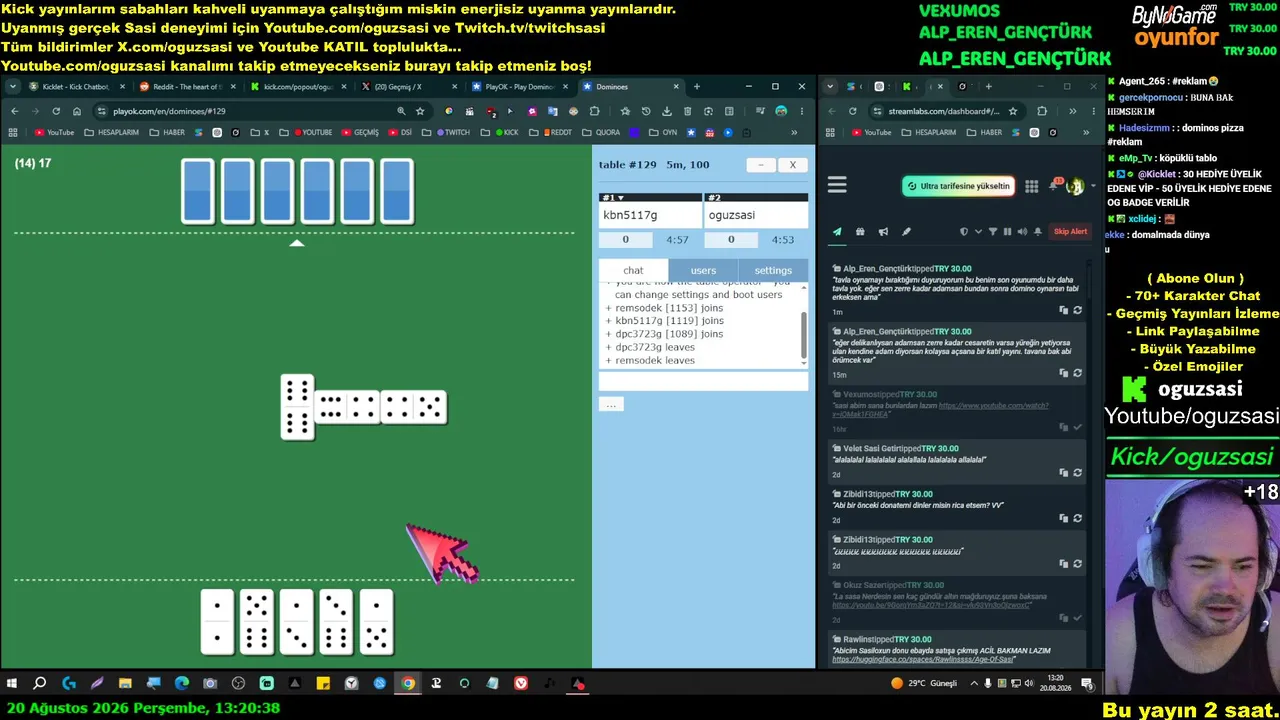Open the gift icon tab in Streamlabs
The image size is (1280, 720).
coord(860,232)
